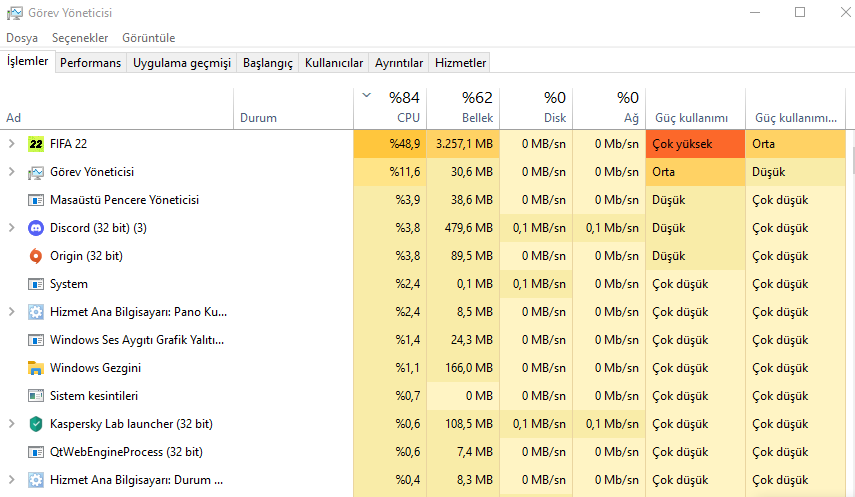Image resolution: width=855 pixels, height=497 pixels.
Task: Click the QtWebEngineProcess icon
Action: [36, 452]
